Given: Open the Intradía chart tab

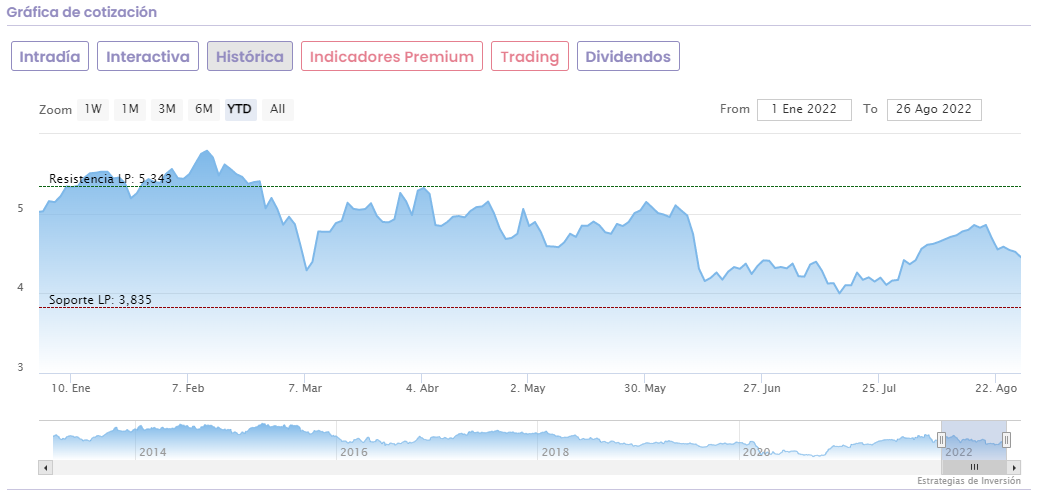Looking at the screenshot, I should (50, 56).
